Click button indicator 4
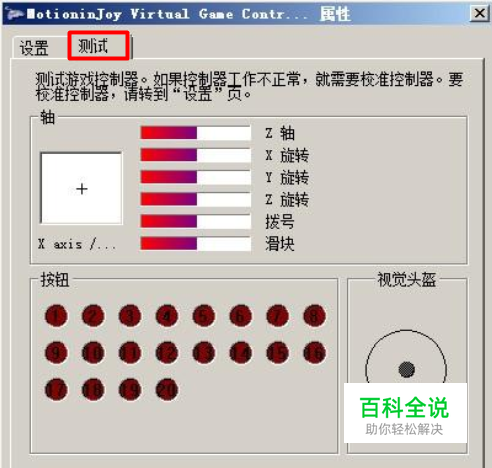492x468 pixels. pos(167,316)
